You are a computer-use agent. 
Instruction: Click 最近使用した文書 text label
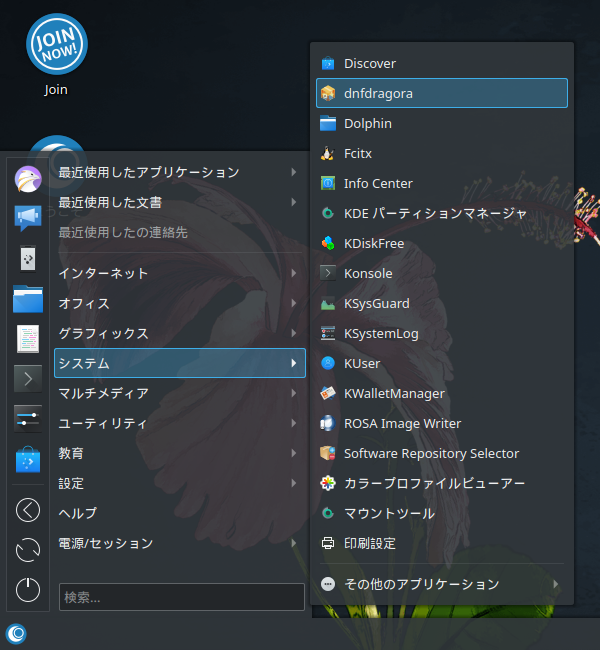110,202
